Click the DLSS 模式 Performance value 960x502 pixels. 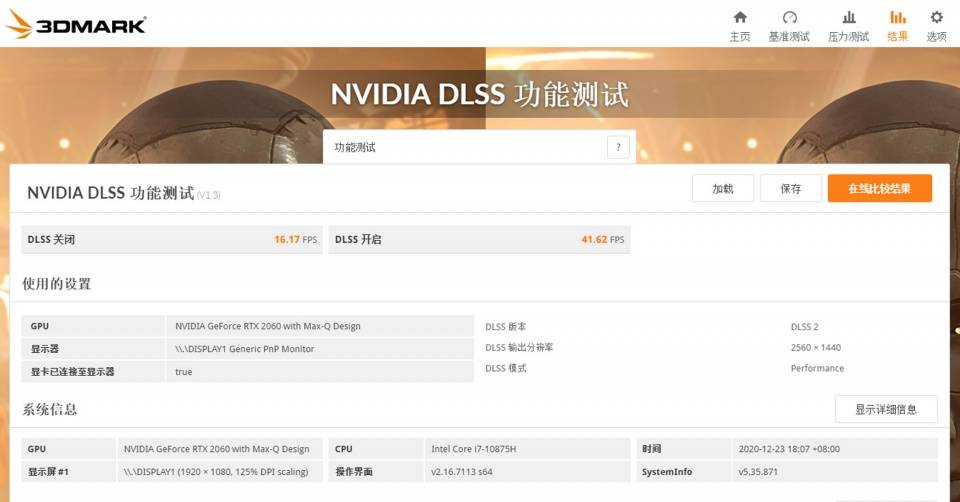(817, 368)
